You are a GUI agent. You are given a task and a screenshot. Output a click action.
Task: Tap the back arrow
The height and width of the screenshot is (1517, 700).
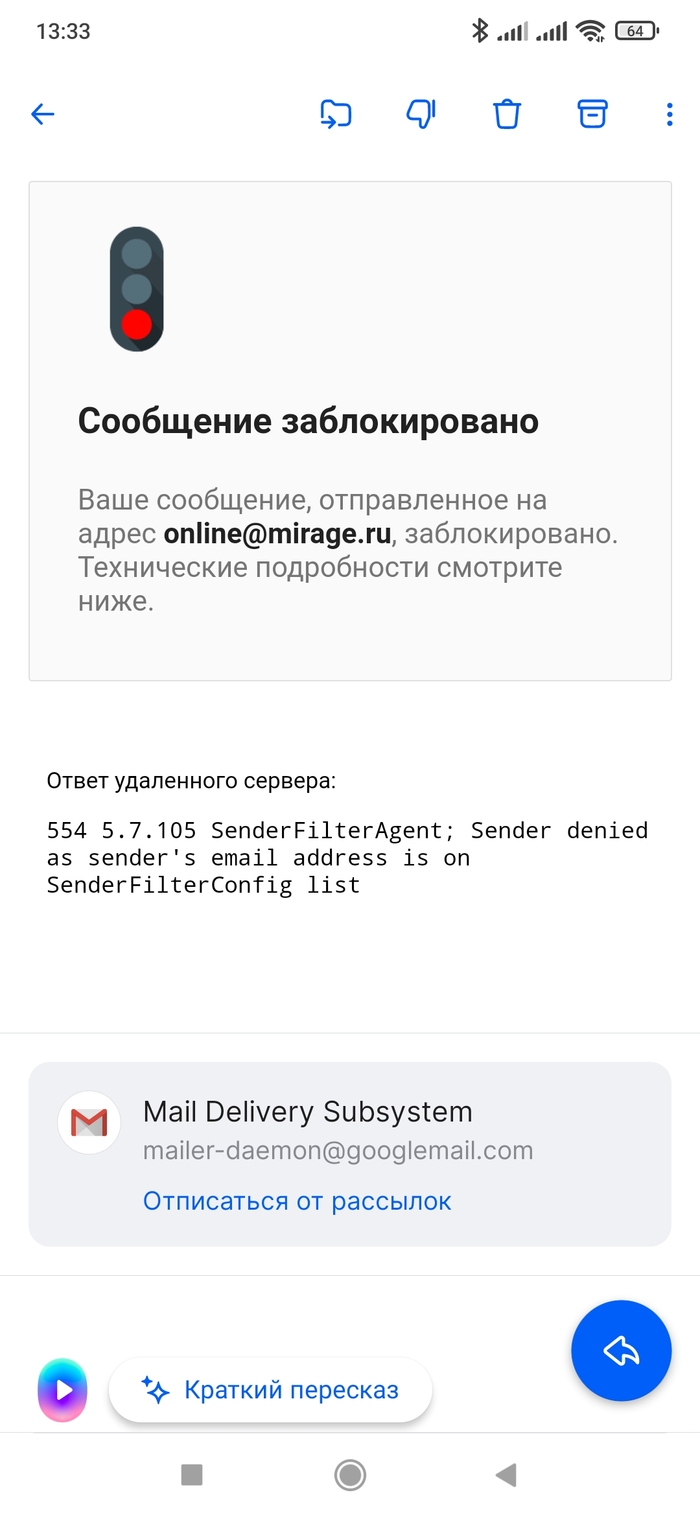pos(42,114)
